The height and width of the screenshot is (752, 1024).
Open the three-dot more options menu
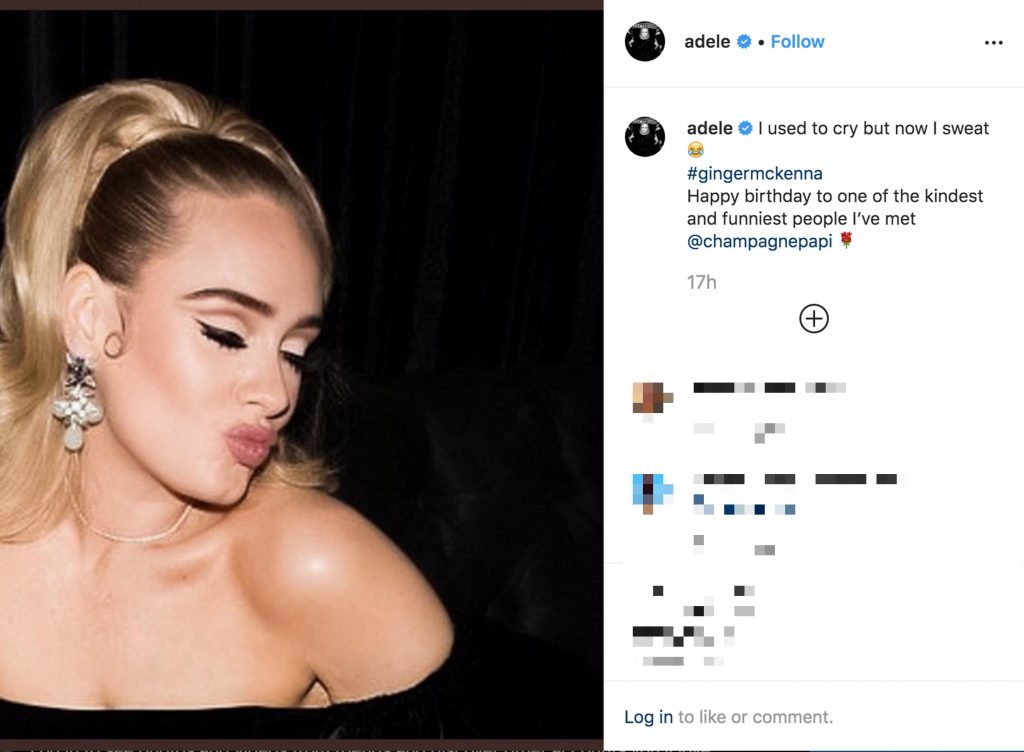993,42
